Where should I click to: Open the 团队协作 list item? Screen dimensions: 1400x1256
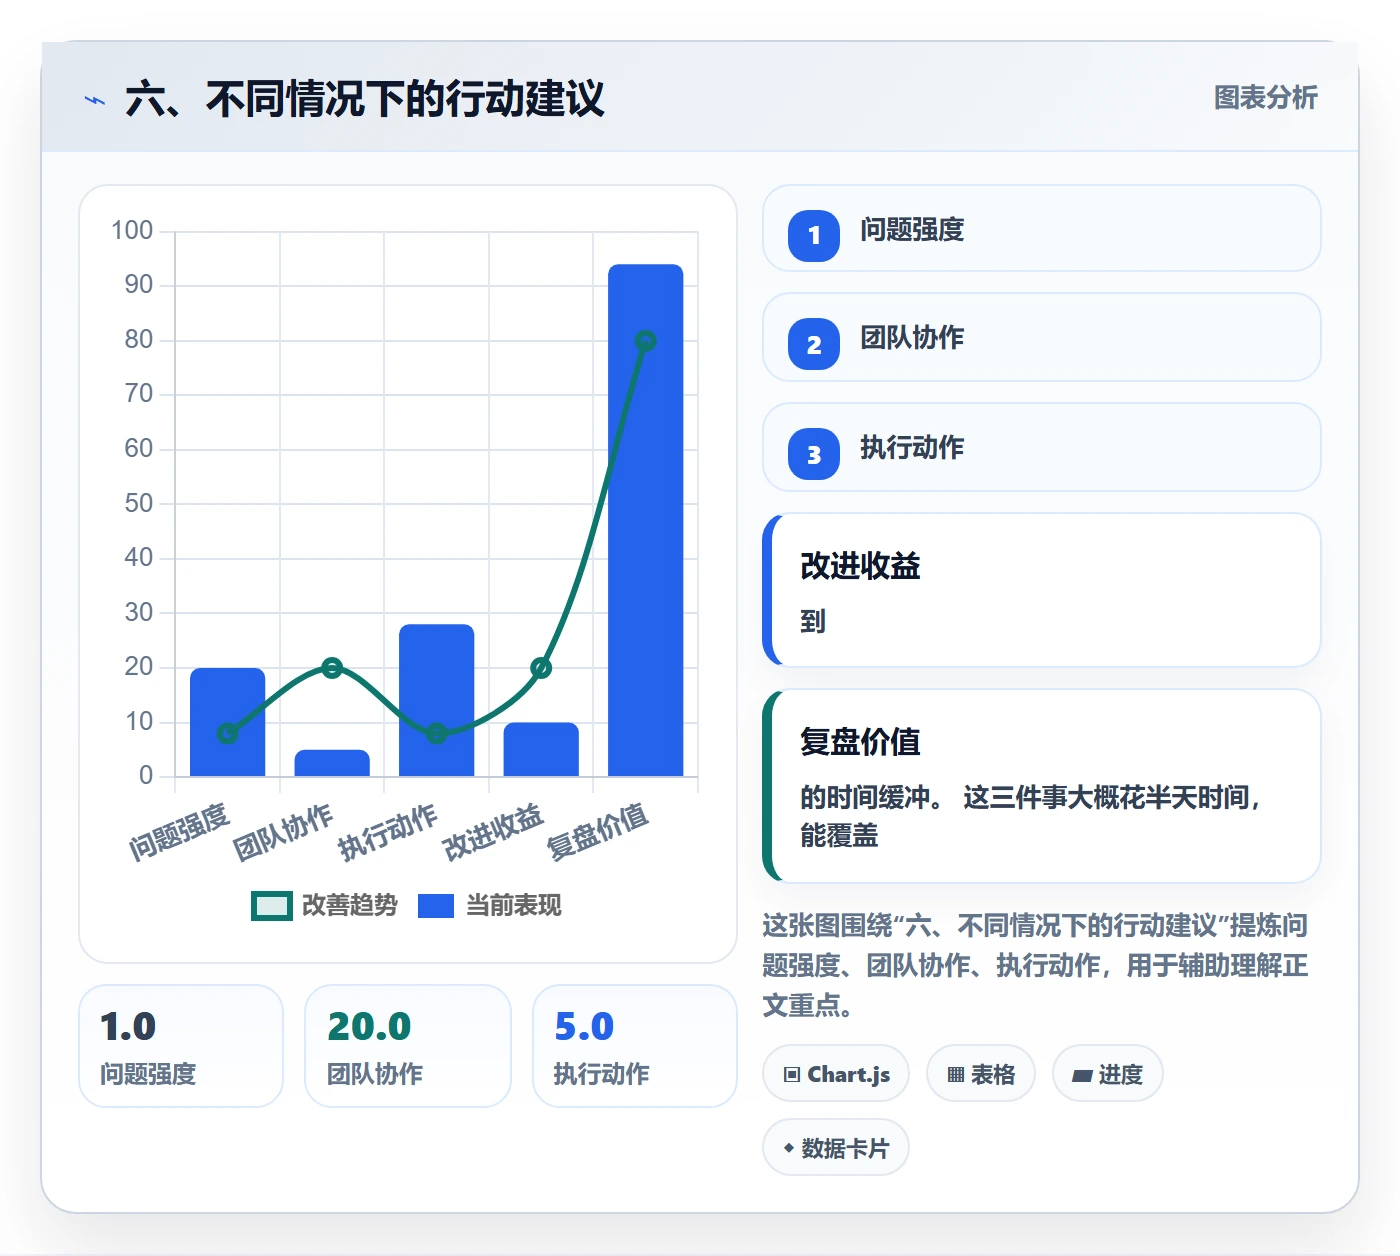click(x=1042, y=337)
